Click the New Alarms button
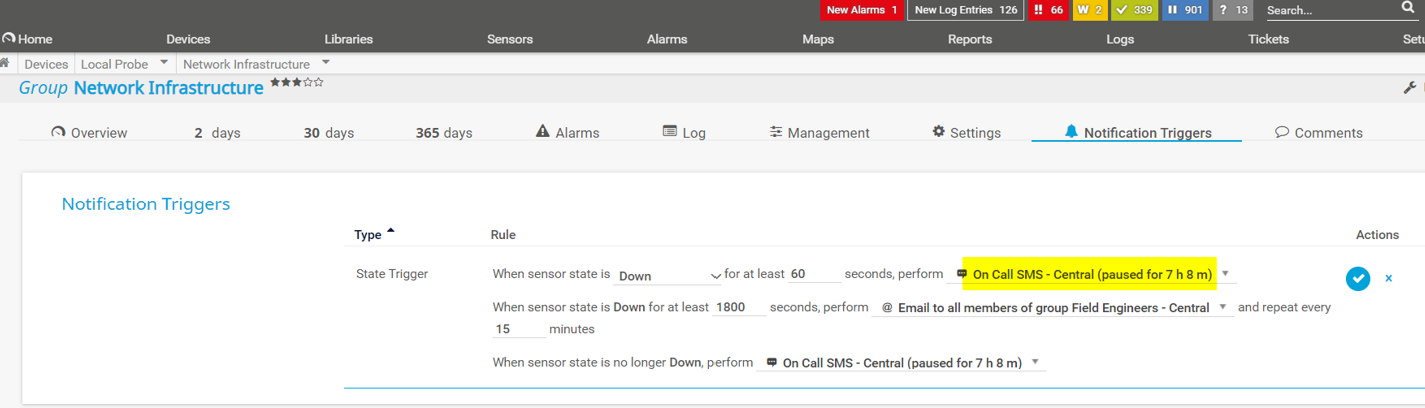Viewport: 1425px width, 408px height. (x=861, y=10)
